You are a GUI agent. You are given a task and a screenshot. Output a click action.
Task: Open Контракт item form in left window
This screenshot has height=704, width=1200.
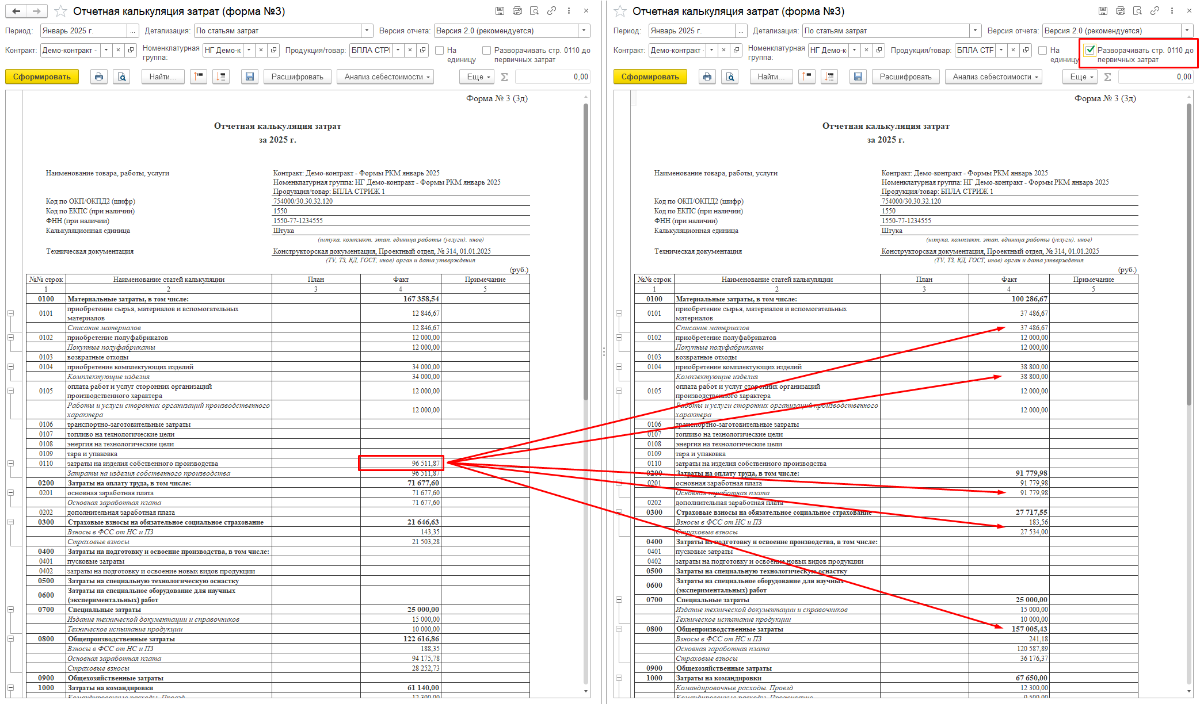click(132, 50)
